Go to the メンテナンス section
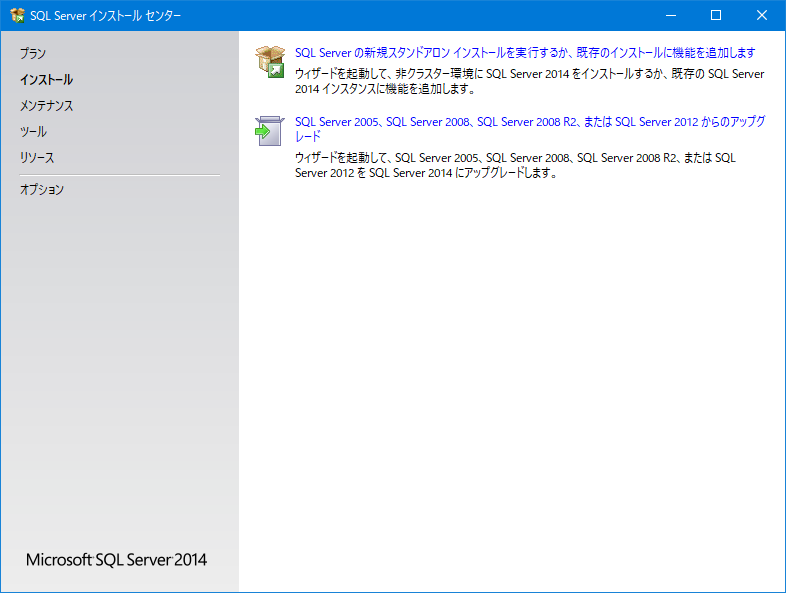Viewport: 786px width, 593px height. [x=47, y=105]
